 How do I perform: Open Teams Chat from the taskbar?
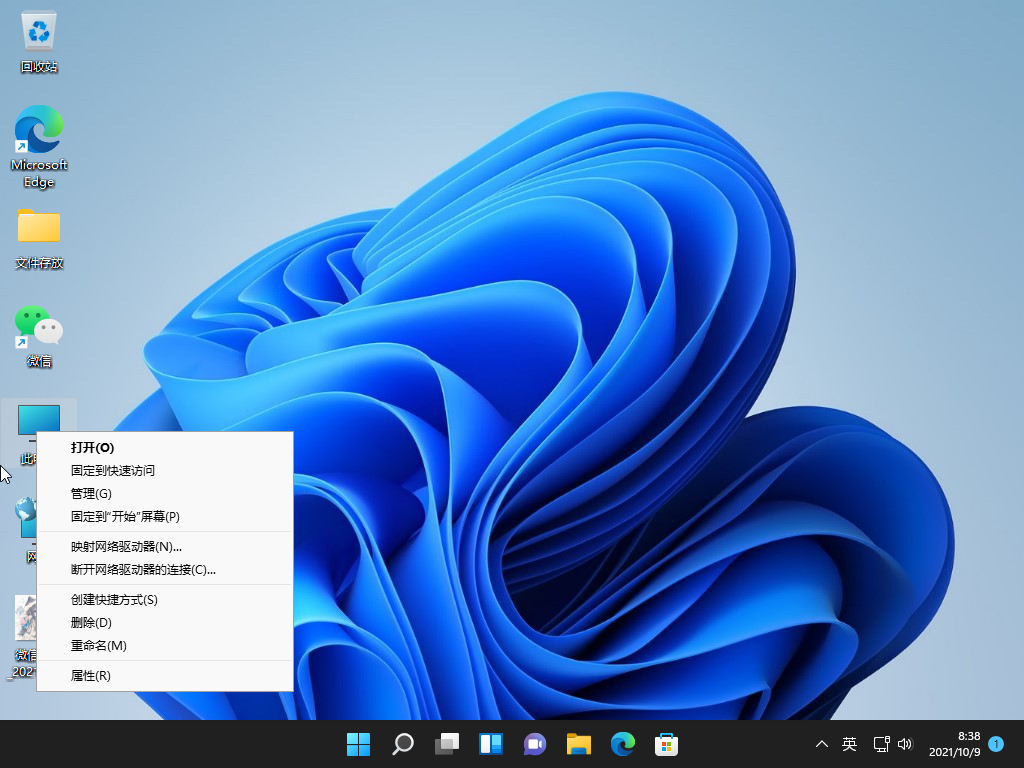534,744
